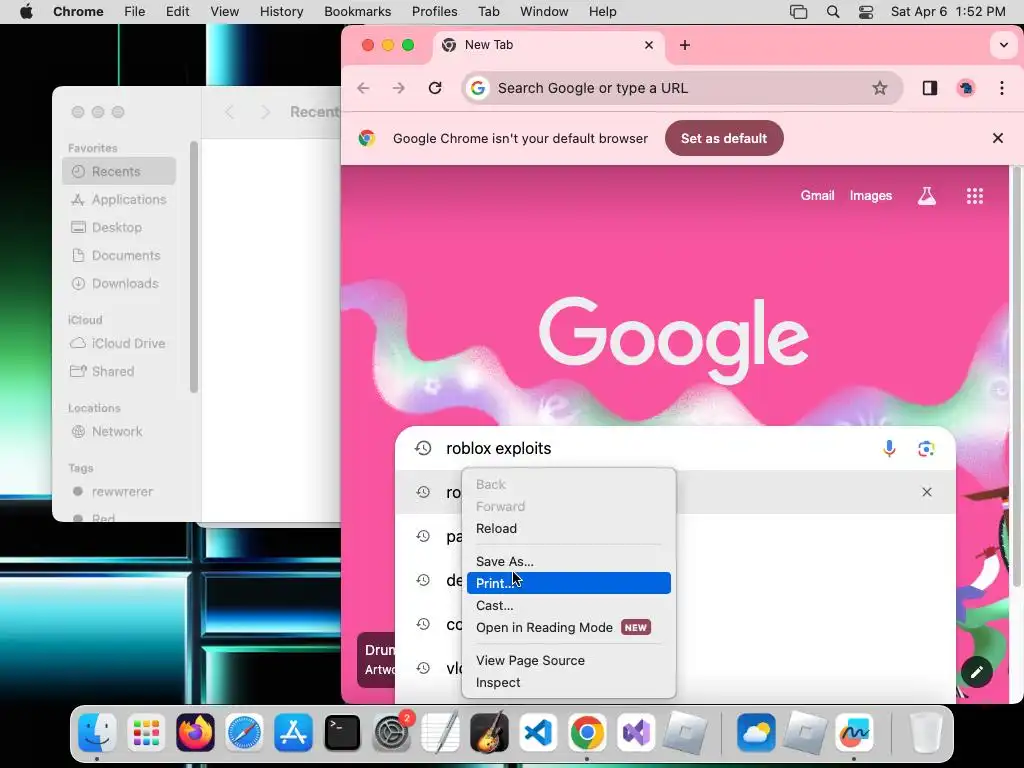Open System Settings from the Dock

pos(391,733)
